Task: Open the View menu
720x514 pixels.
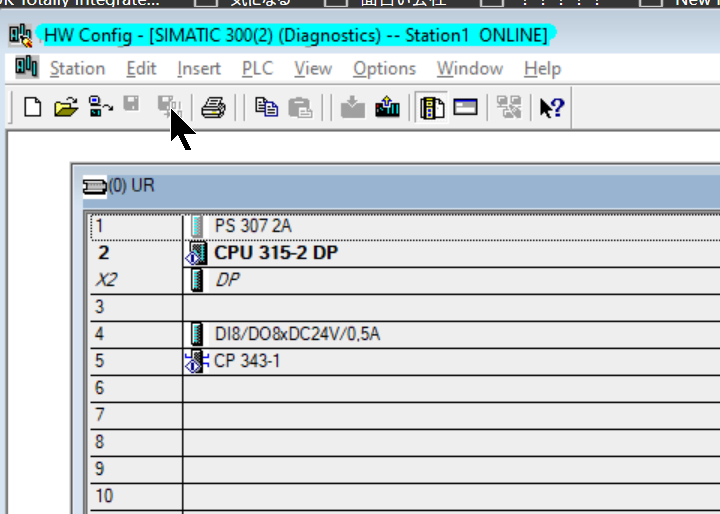Action: [313, 68]
